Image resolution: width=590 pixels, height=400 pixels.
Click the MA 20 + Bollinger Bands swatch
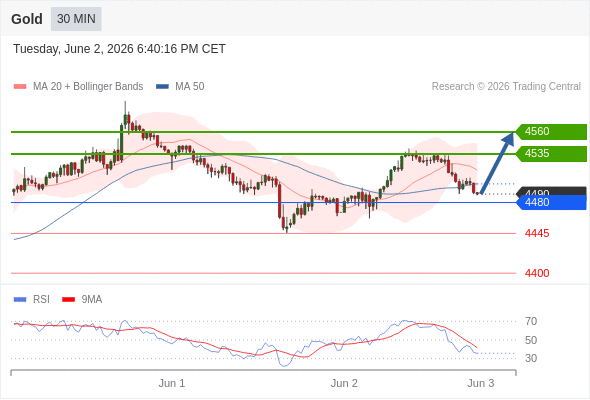pyautogui.click(x=20, y=87)
